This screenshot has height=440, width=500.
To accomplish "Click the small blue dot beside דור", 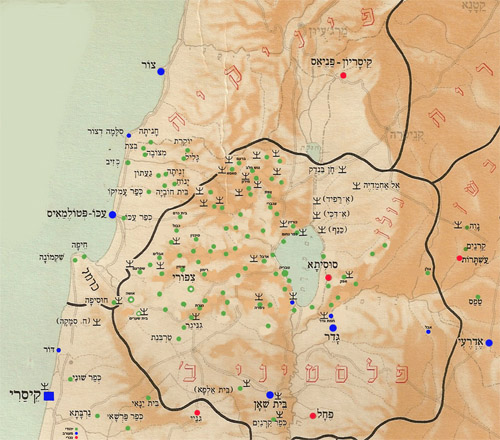I will pyautogui.click(x=59, y=350).
